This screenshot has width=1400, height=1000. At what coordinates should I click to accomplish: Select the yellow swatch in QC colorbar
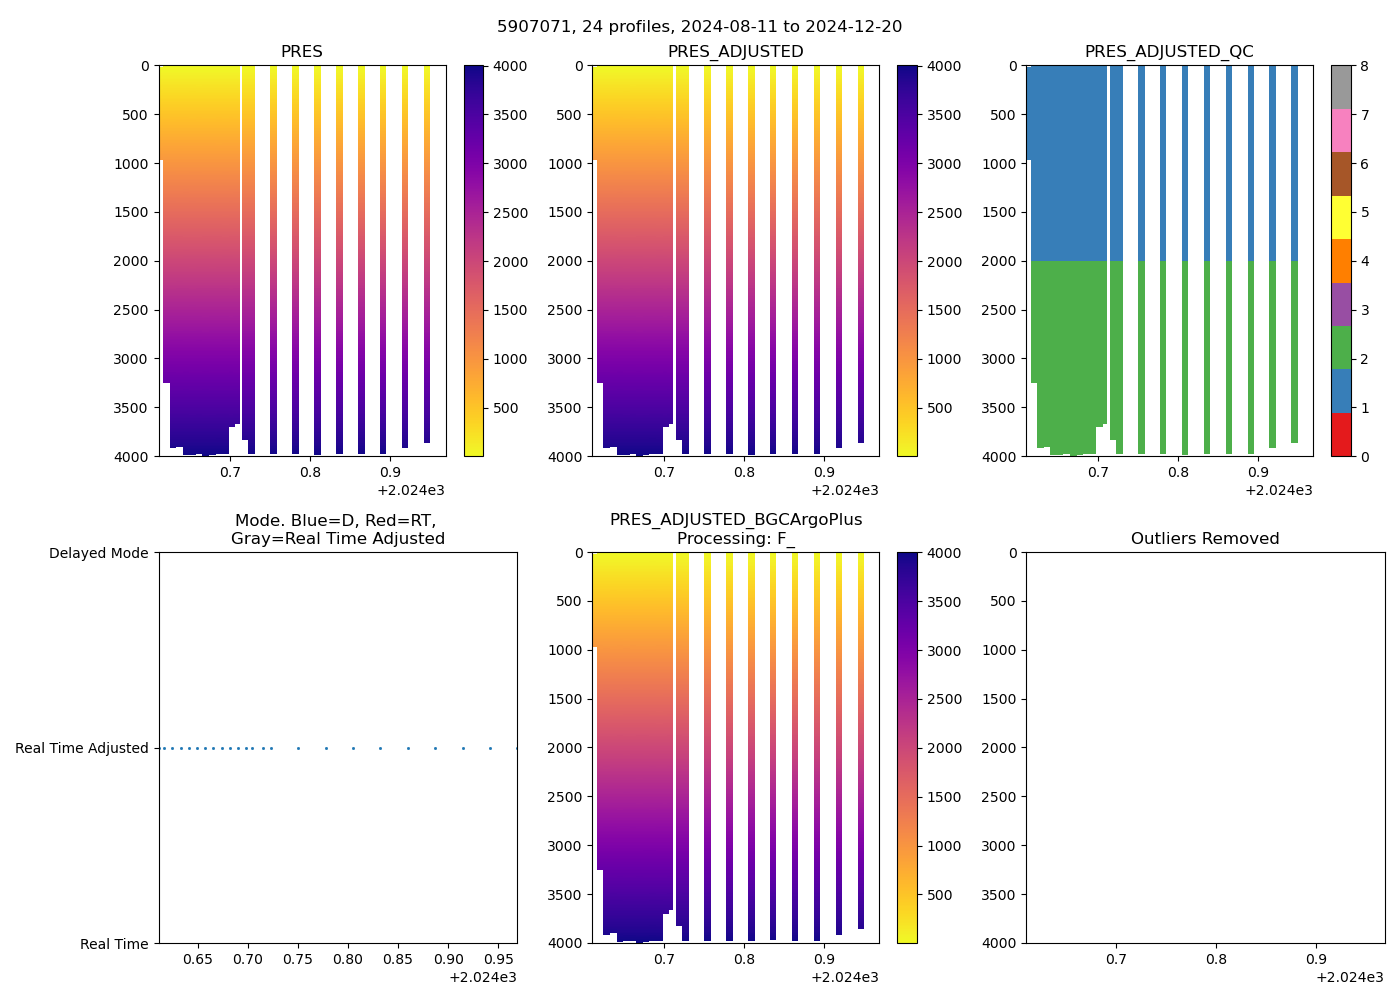(1341, 217)
